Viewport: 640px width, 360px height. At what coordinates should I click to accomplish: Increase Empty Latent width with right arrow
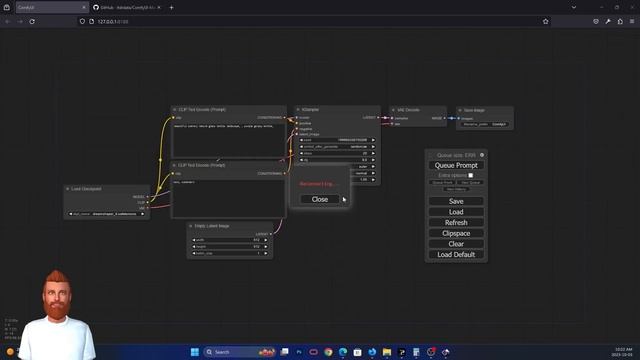pyautogui.click(x=266, y=240)
